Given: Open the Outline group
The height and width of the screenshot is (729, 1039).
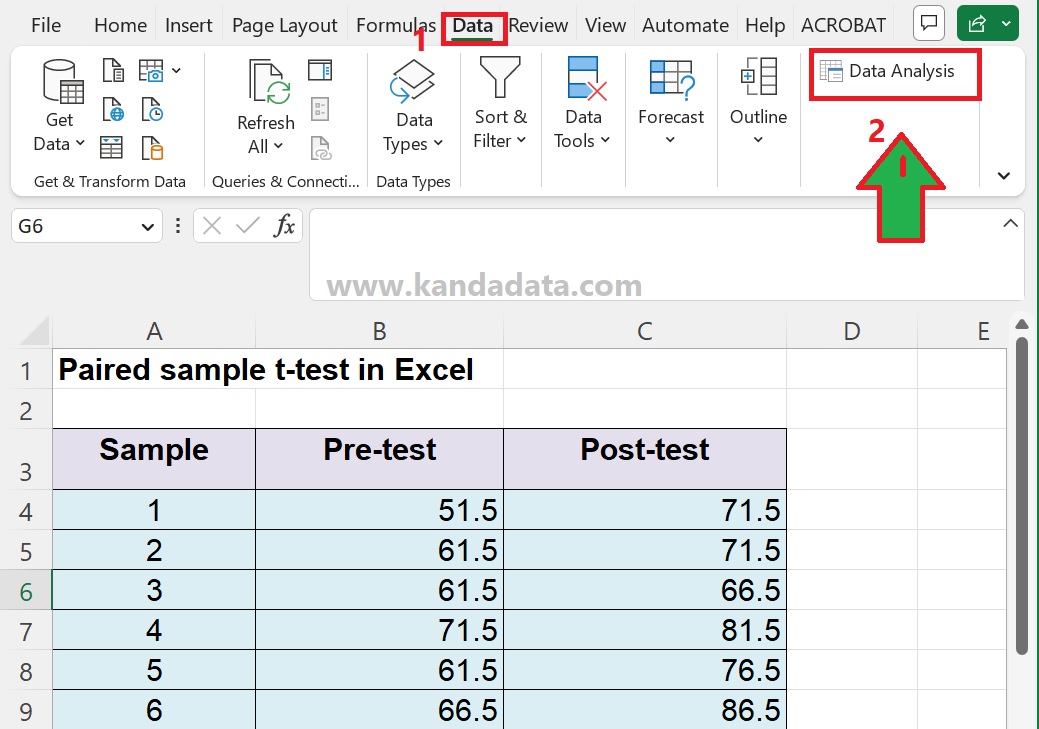Looking at the screenshot, I should [x=758, y=102].
